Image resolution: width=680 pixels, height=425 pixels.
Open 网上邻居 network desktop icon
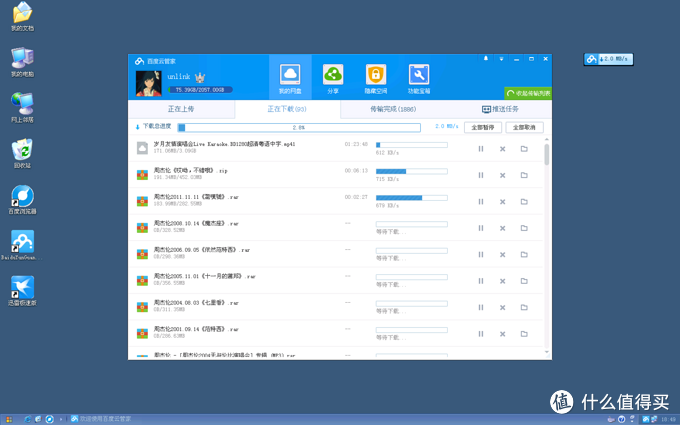tap(22, 108)
